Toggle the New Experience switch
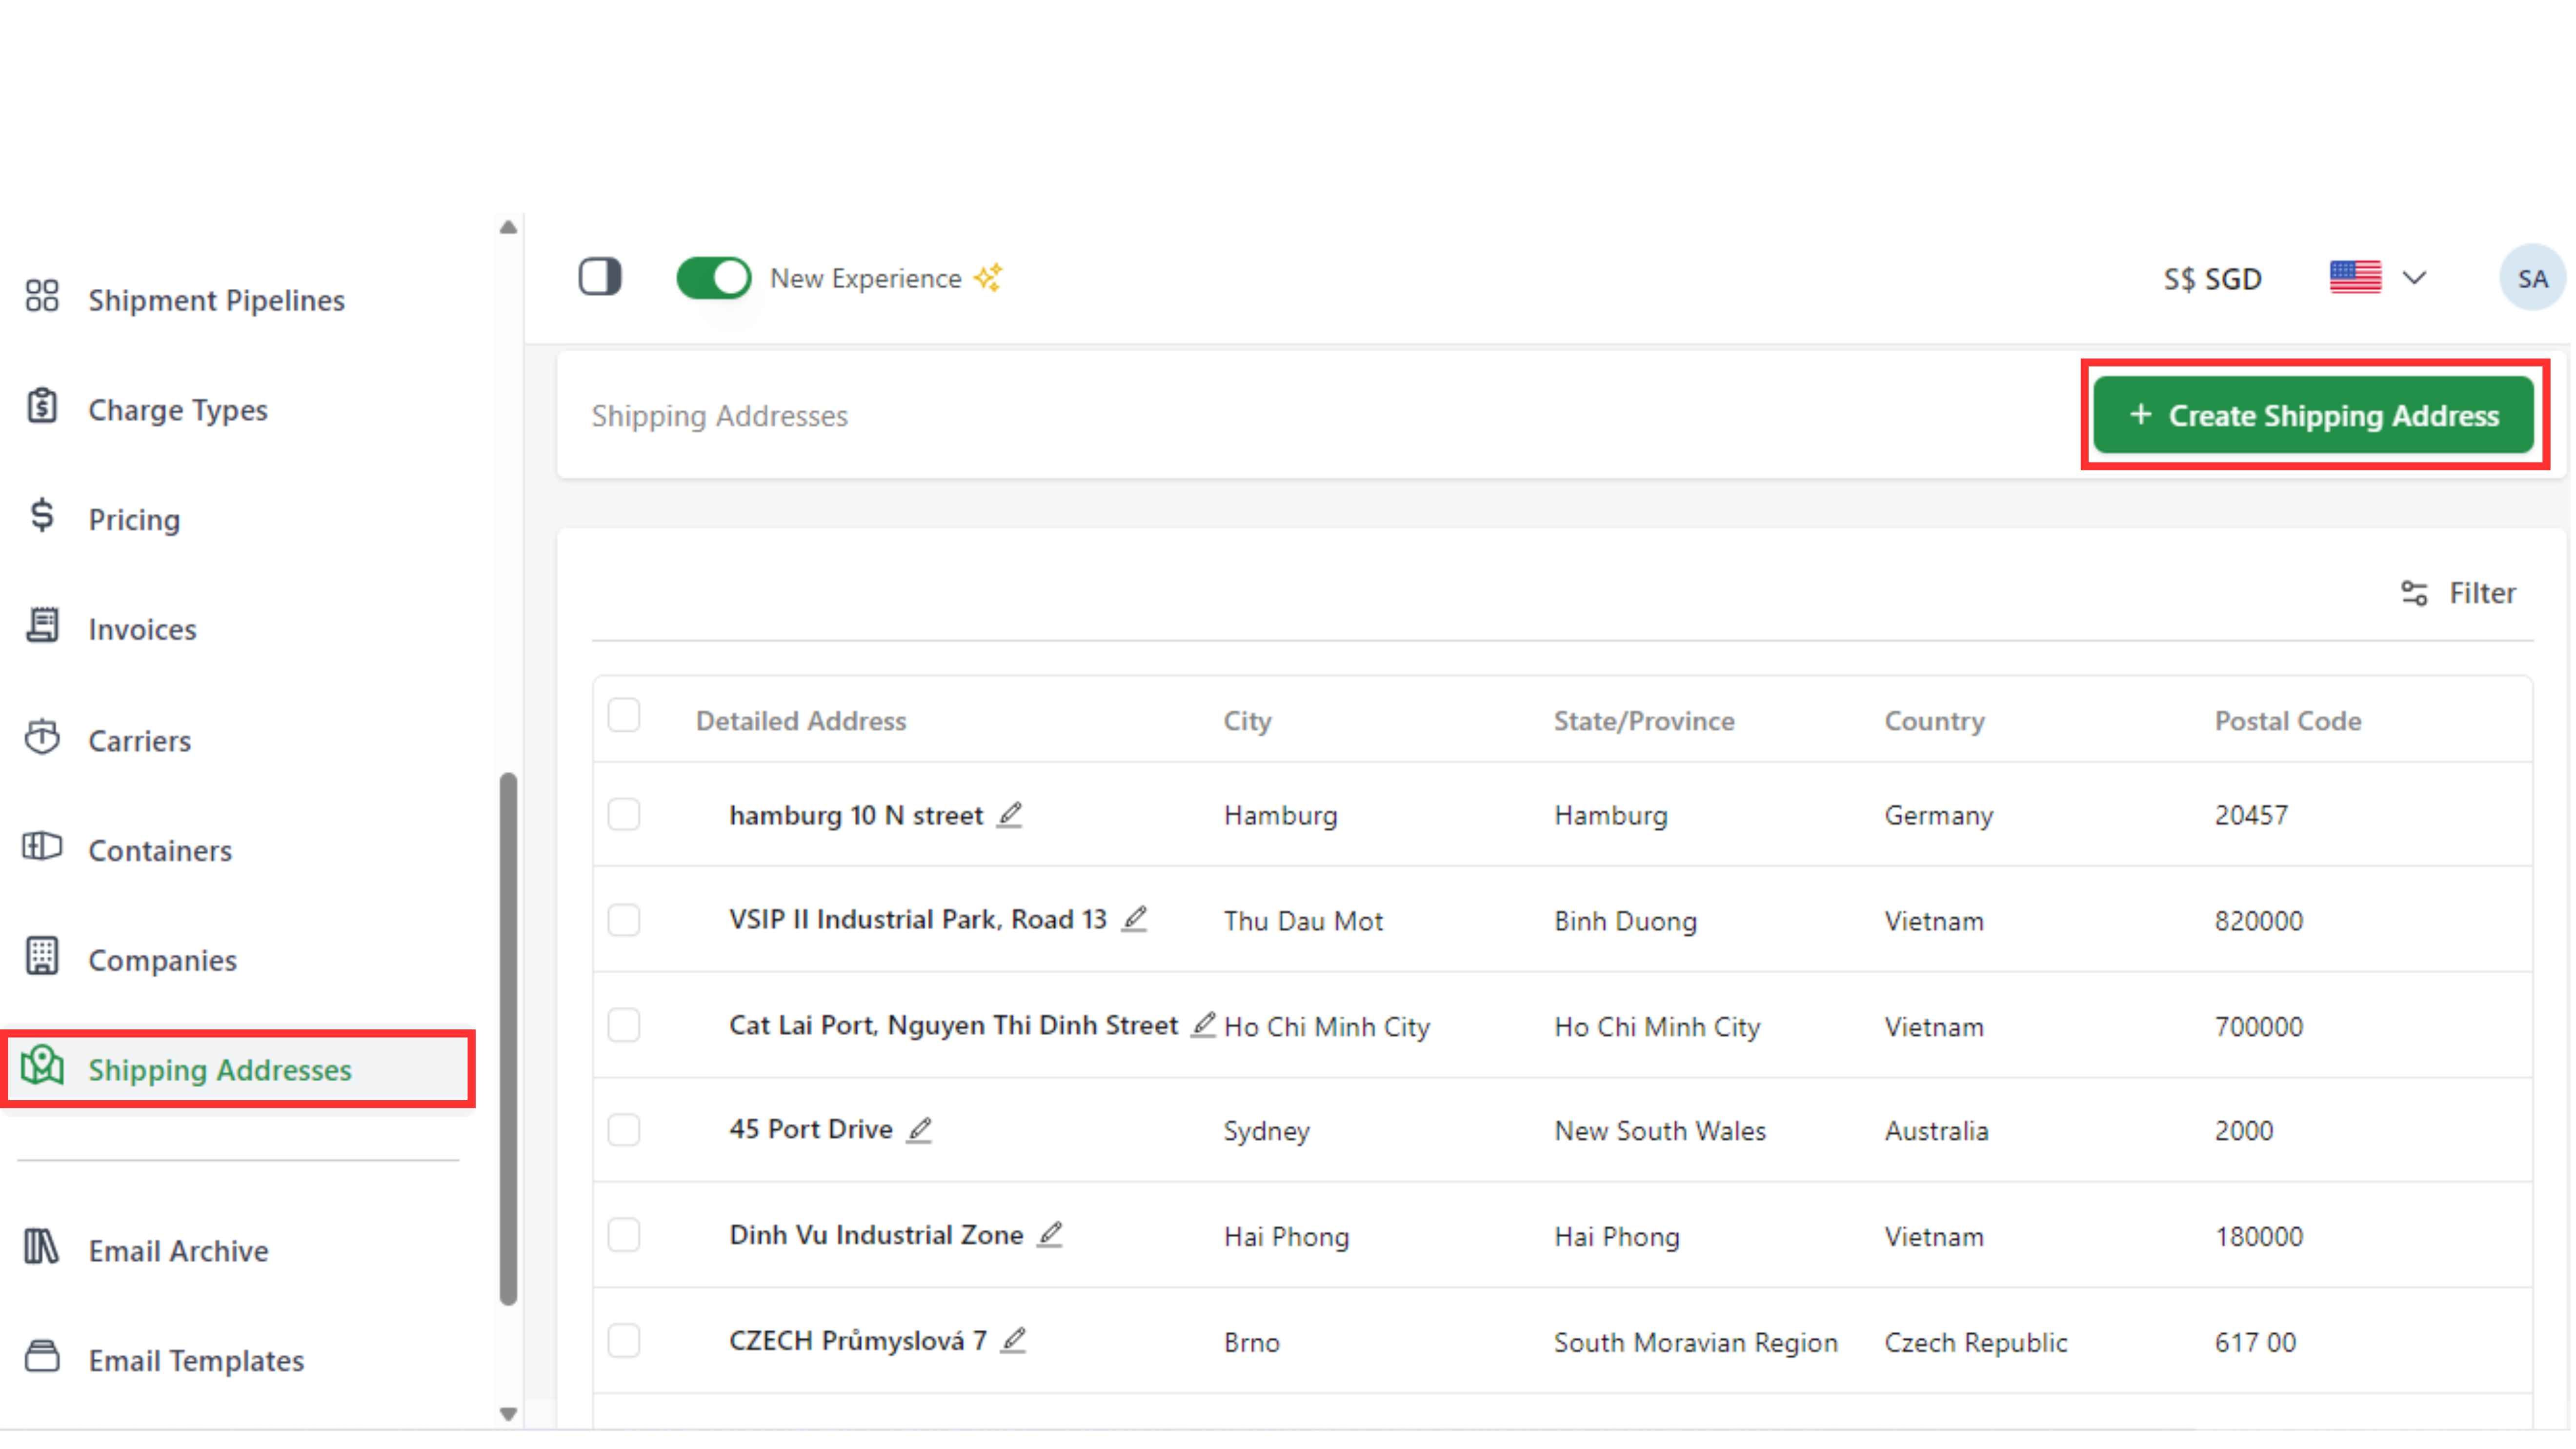The height and width of the screenshot is (1449, 2576). [713, 278]
